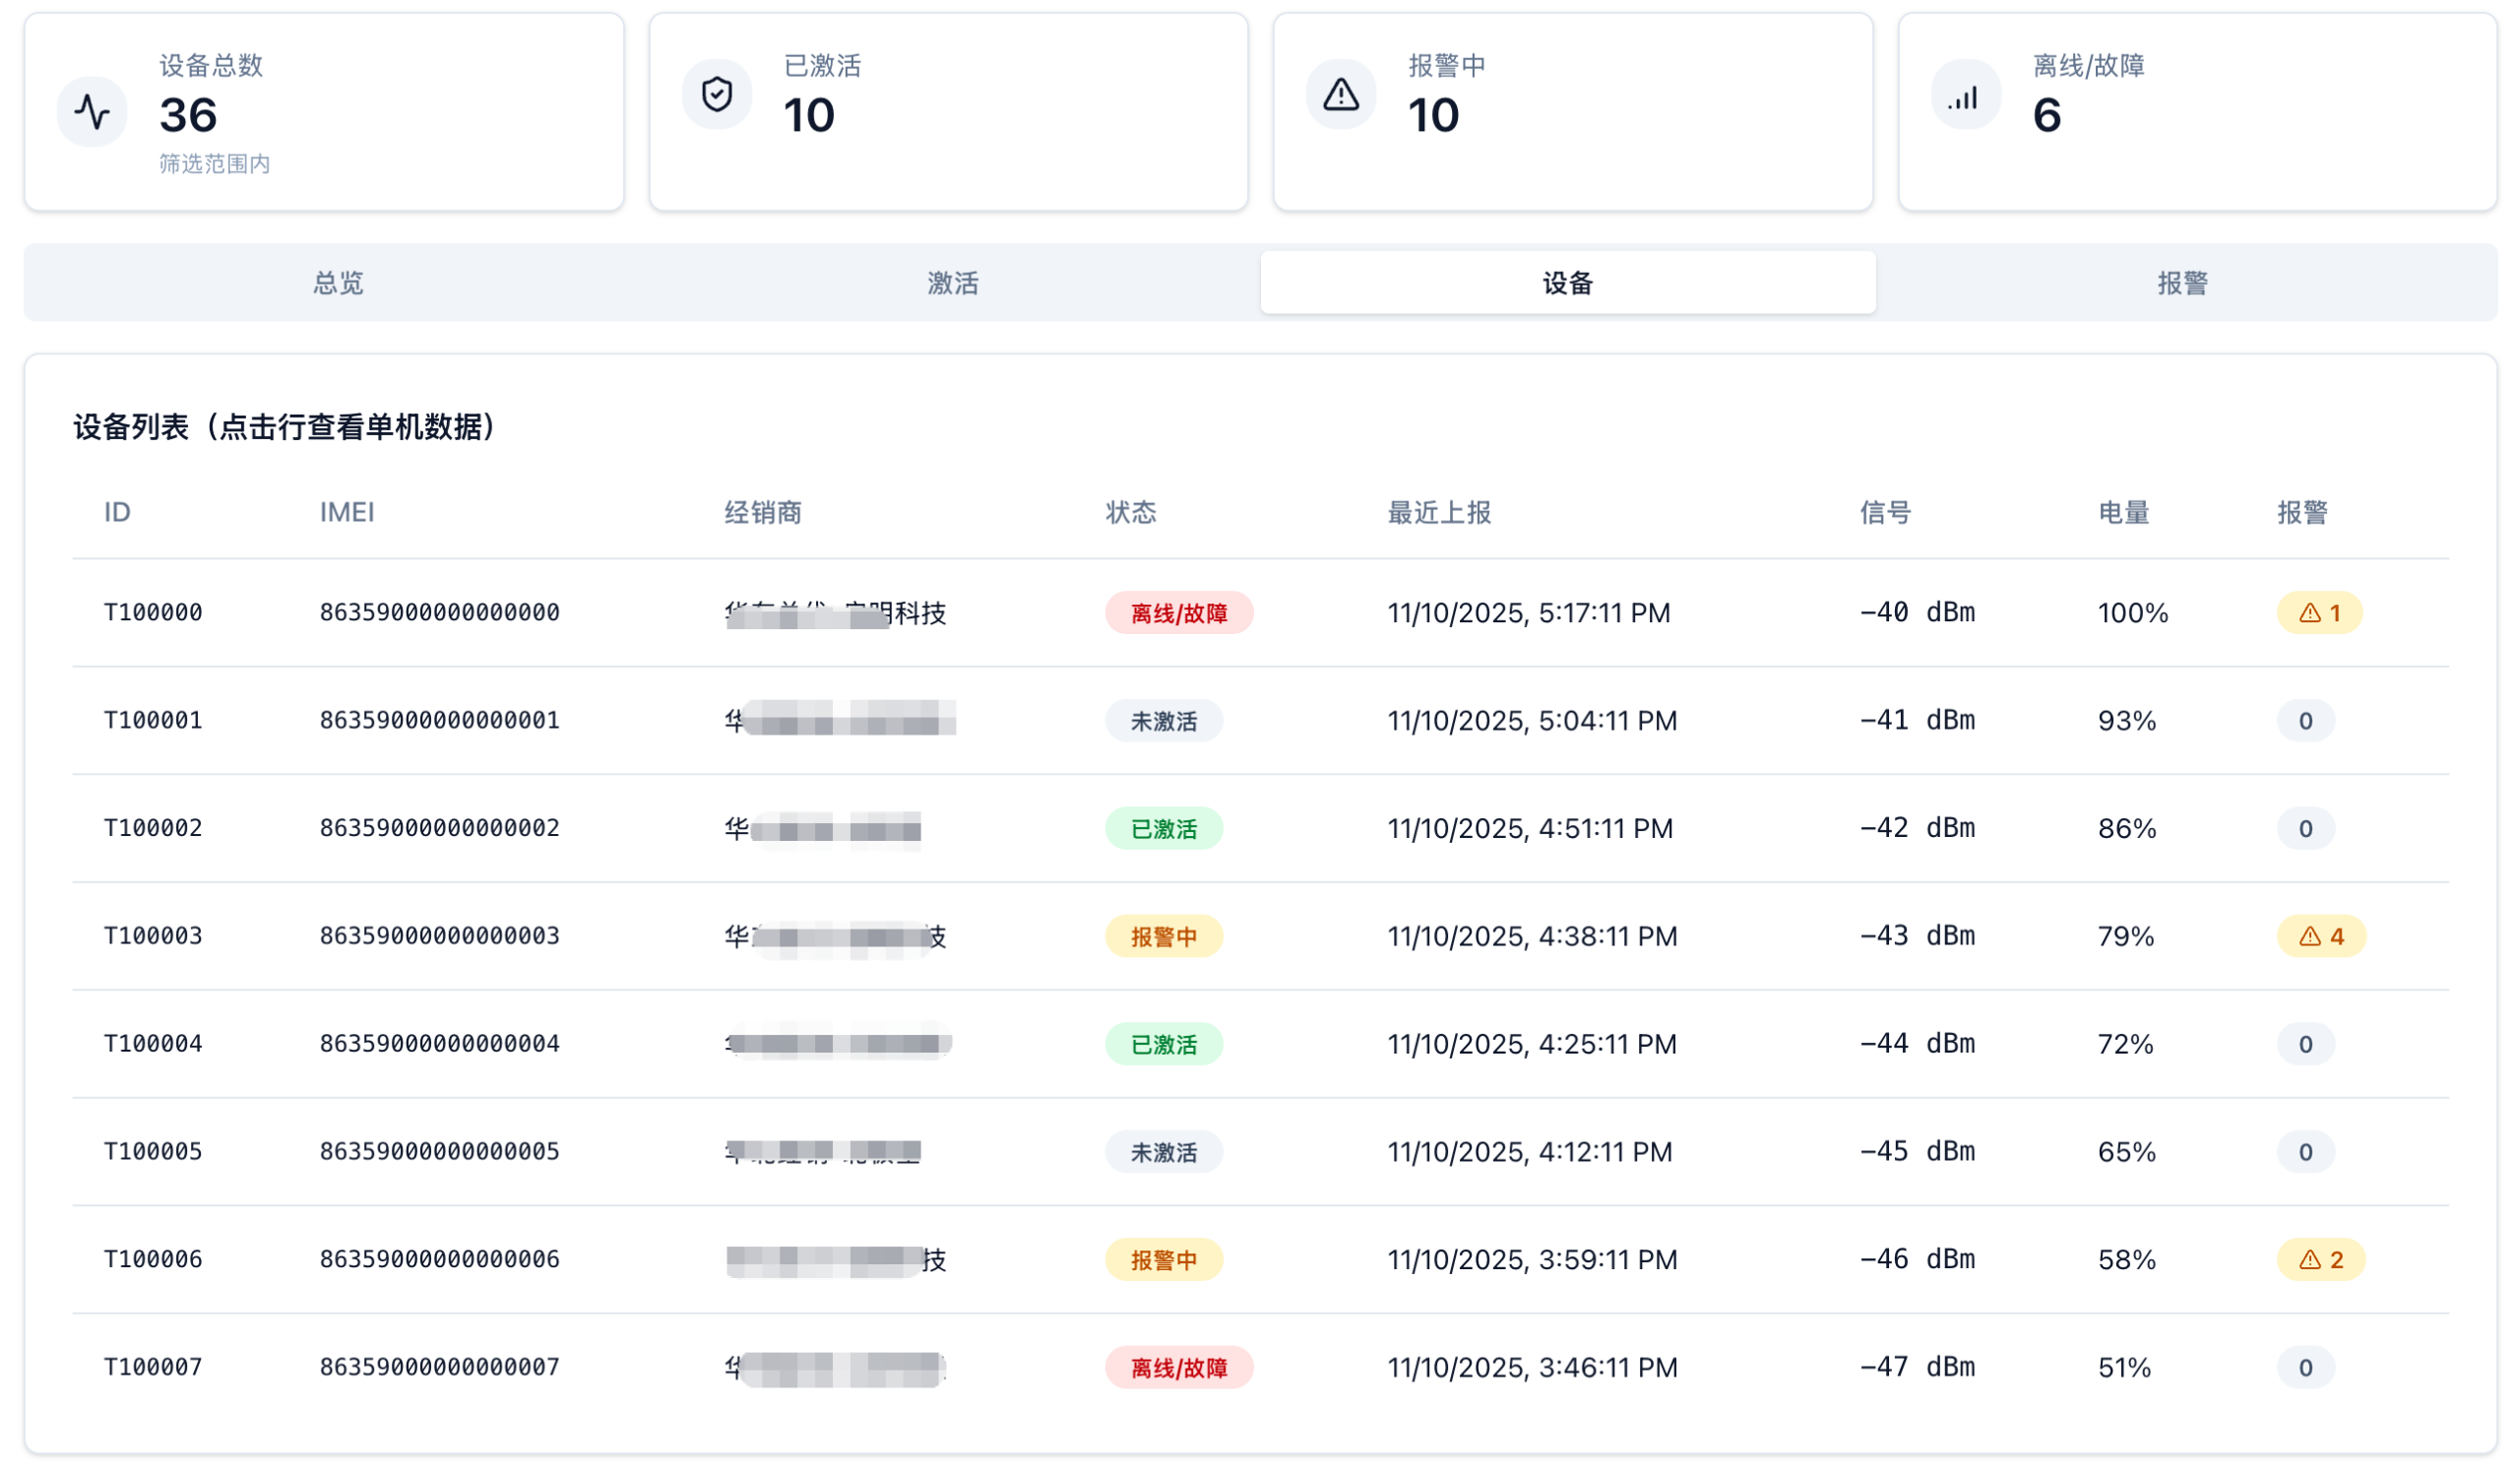Click 未激活 status badge on T100005
Screen dimensions: 2520x1476
point(1163,1153)
